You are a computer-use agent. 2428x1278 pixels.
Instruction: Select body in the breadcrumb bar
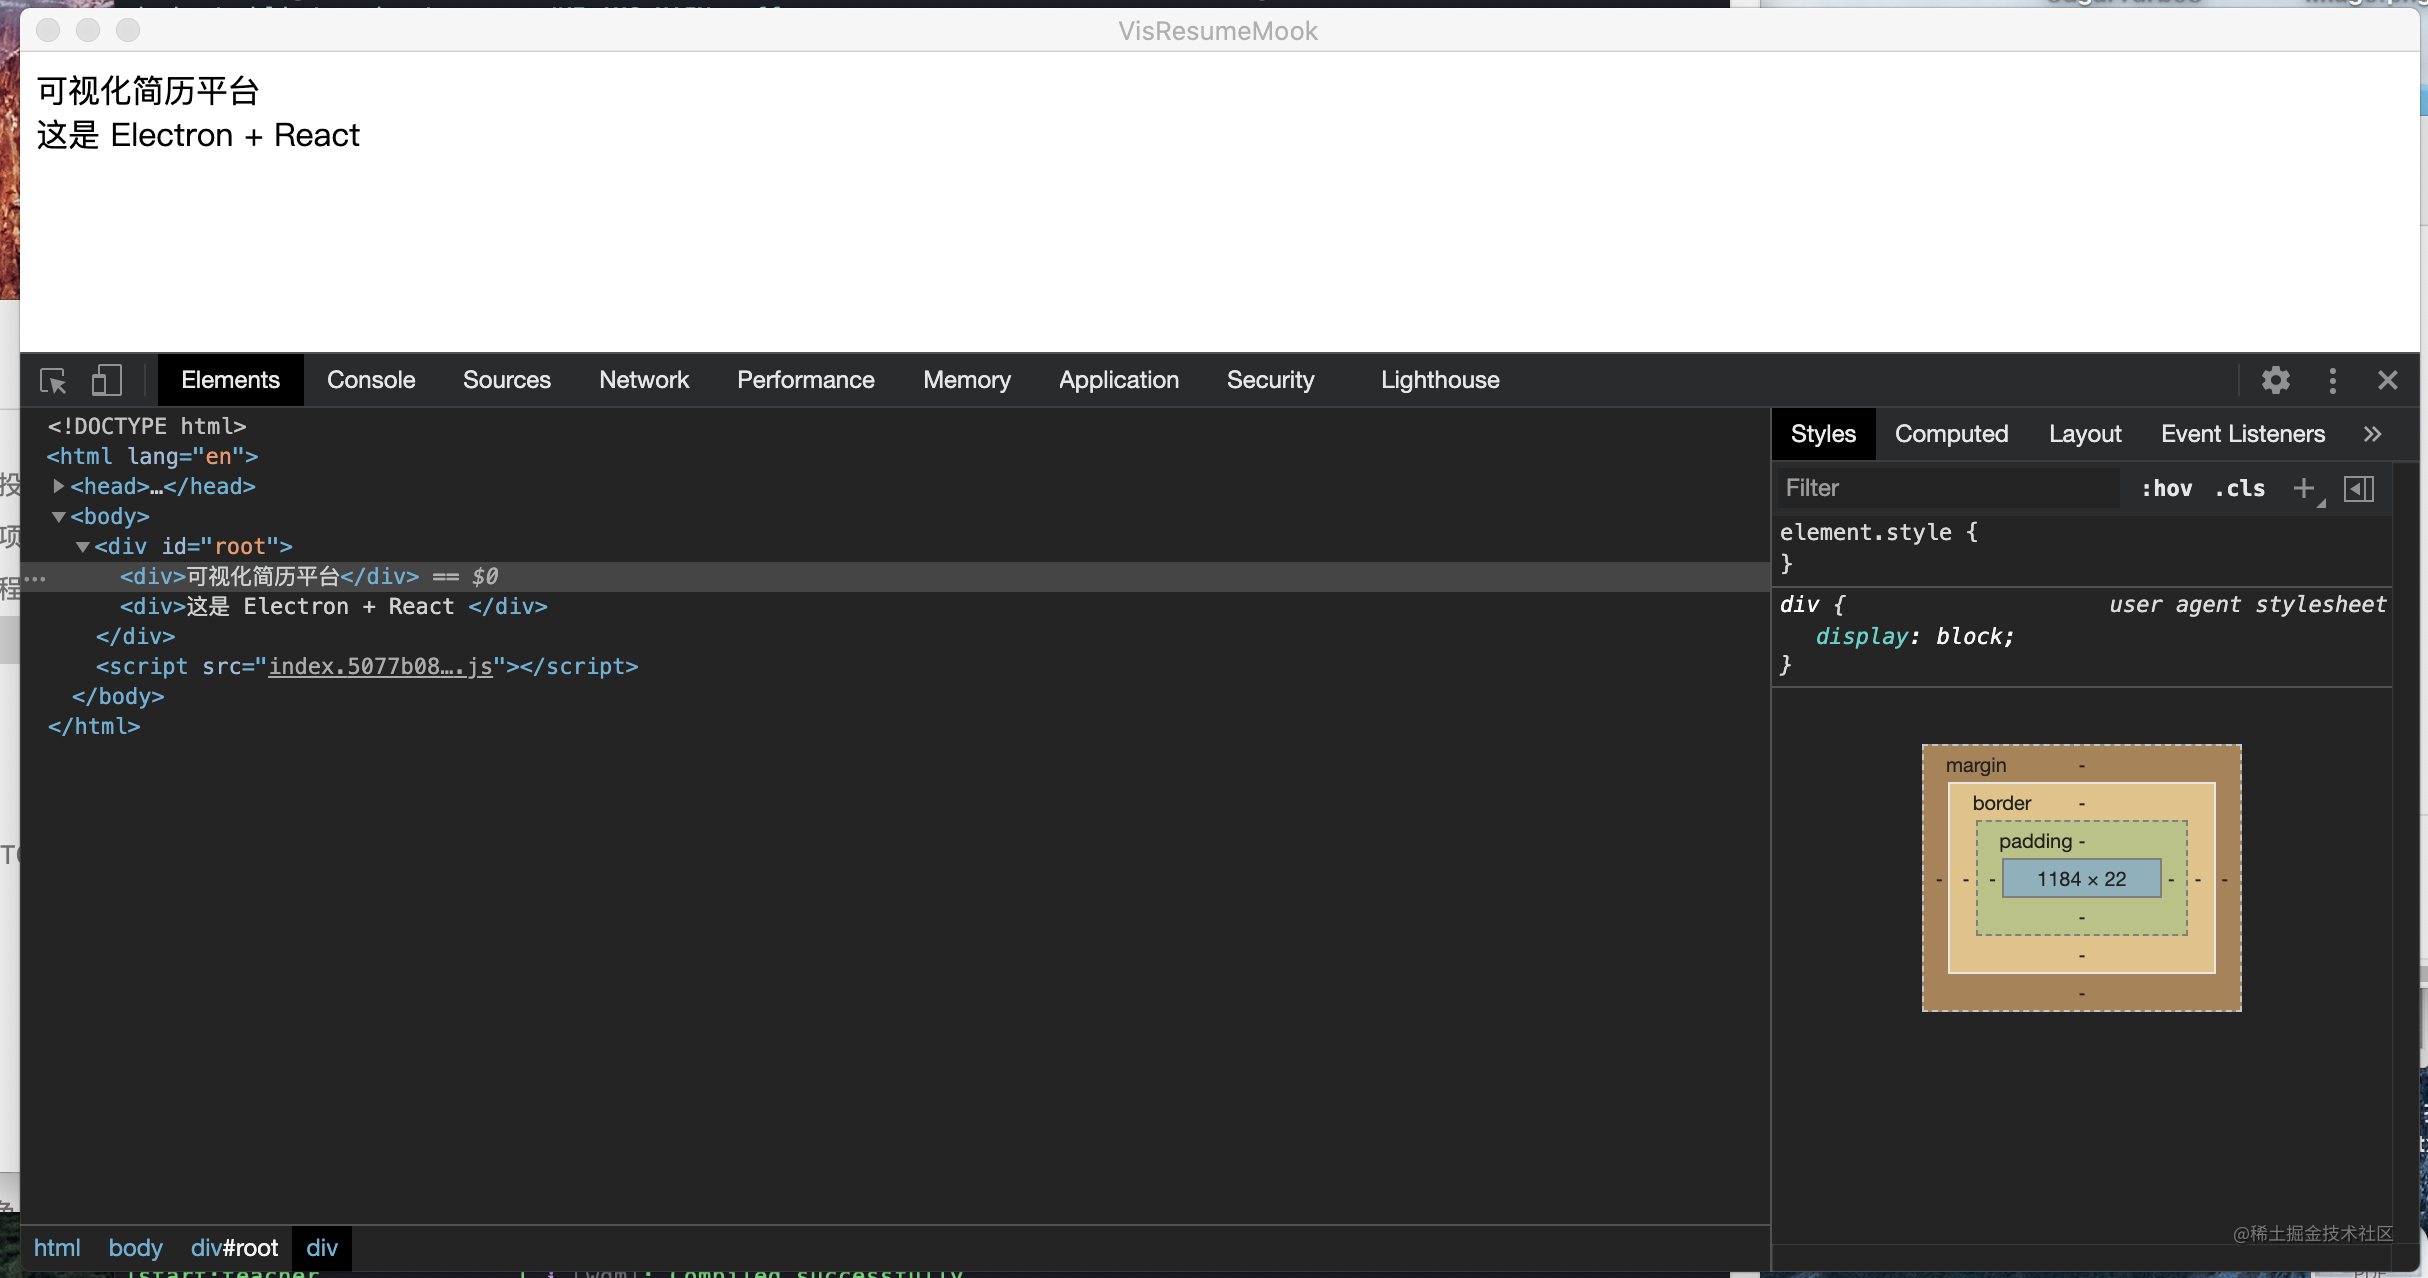click(135, 1248)
